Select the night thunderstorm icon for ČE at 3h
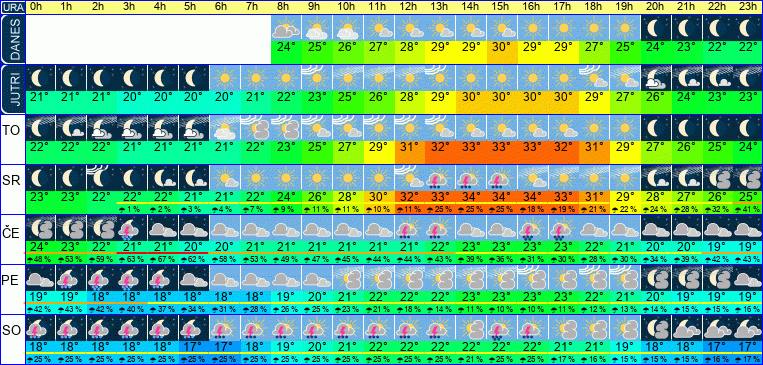The width and height of the screenshot is (763, 365). point(131,228)
